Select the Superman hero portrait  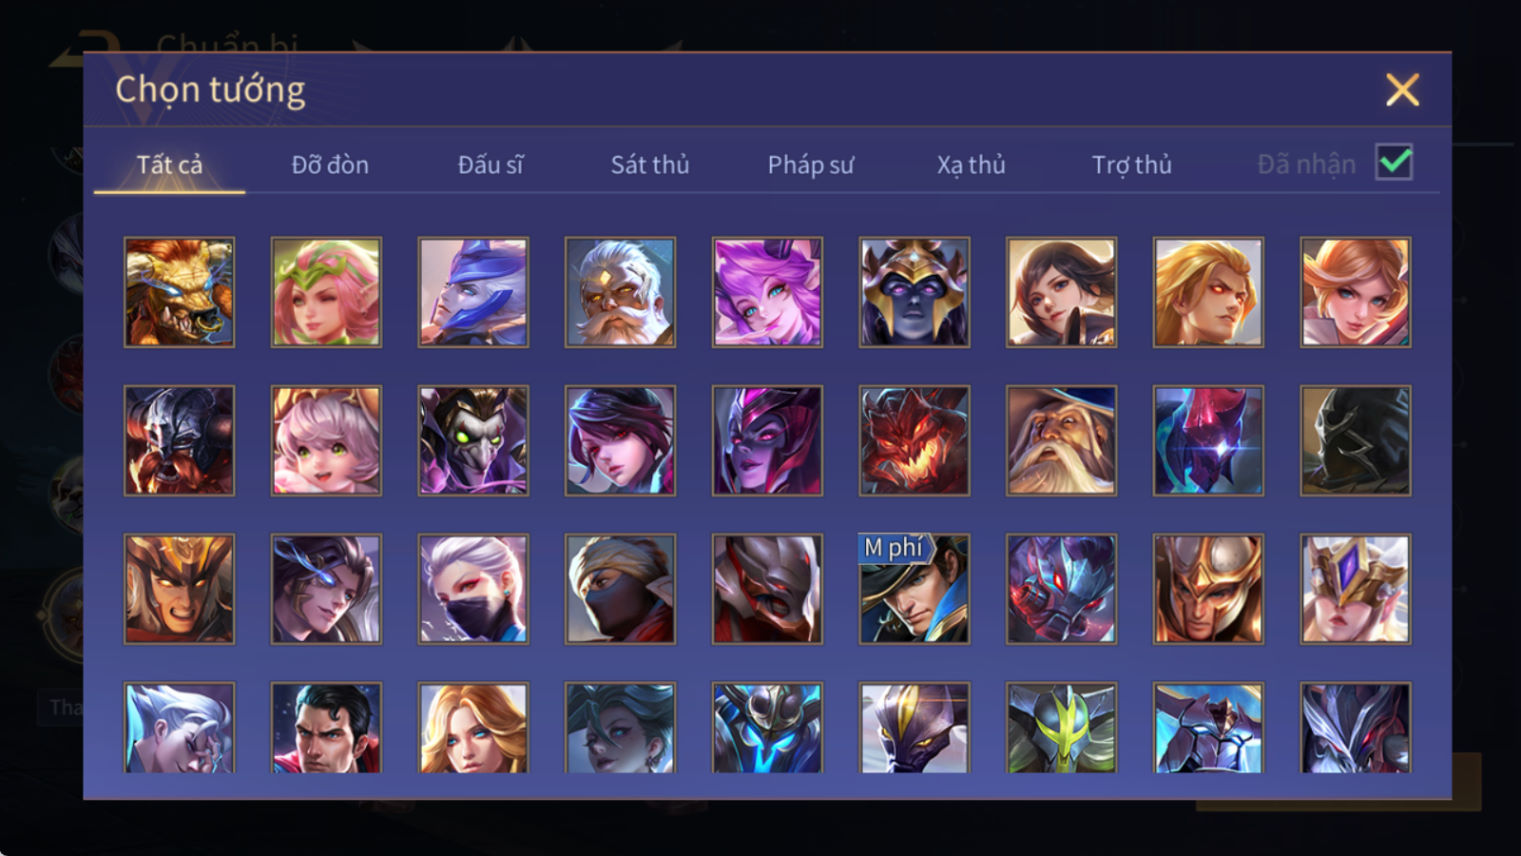[x=326, y=728]
